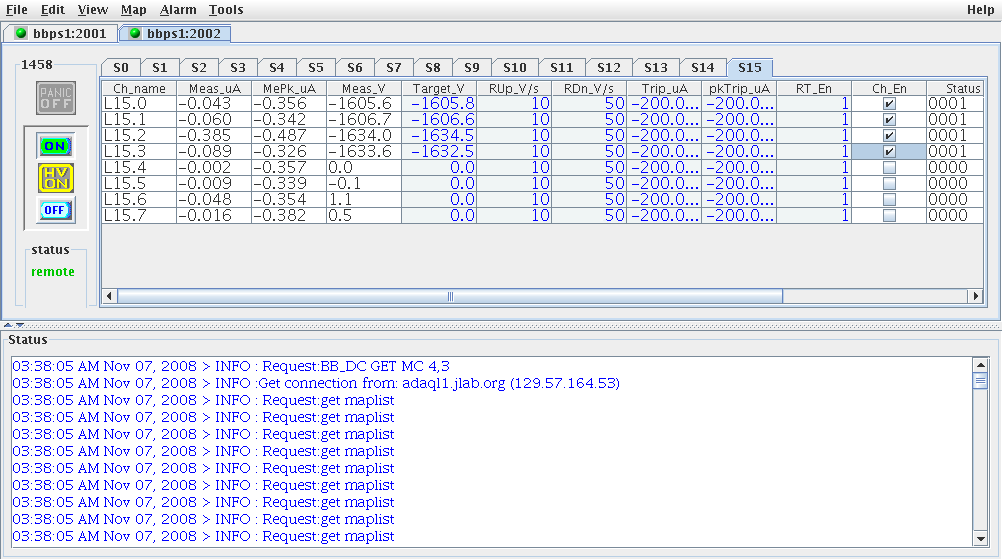Click the Ch_name column header

click(x=139, y=88)
